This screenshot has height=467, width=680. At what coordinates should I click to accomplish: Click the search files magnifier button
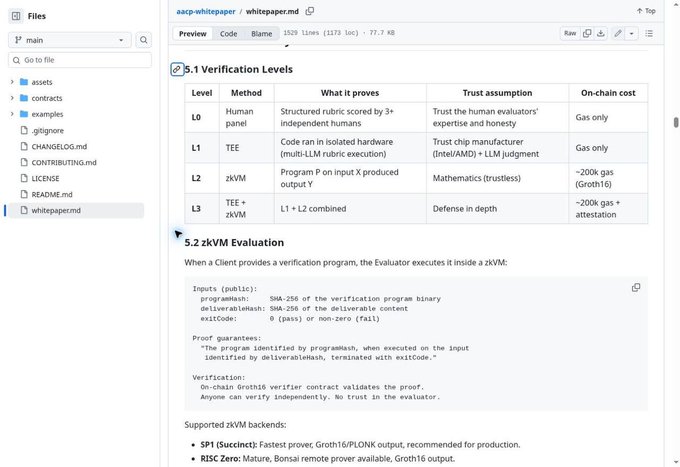(x=144, y=40)
